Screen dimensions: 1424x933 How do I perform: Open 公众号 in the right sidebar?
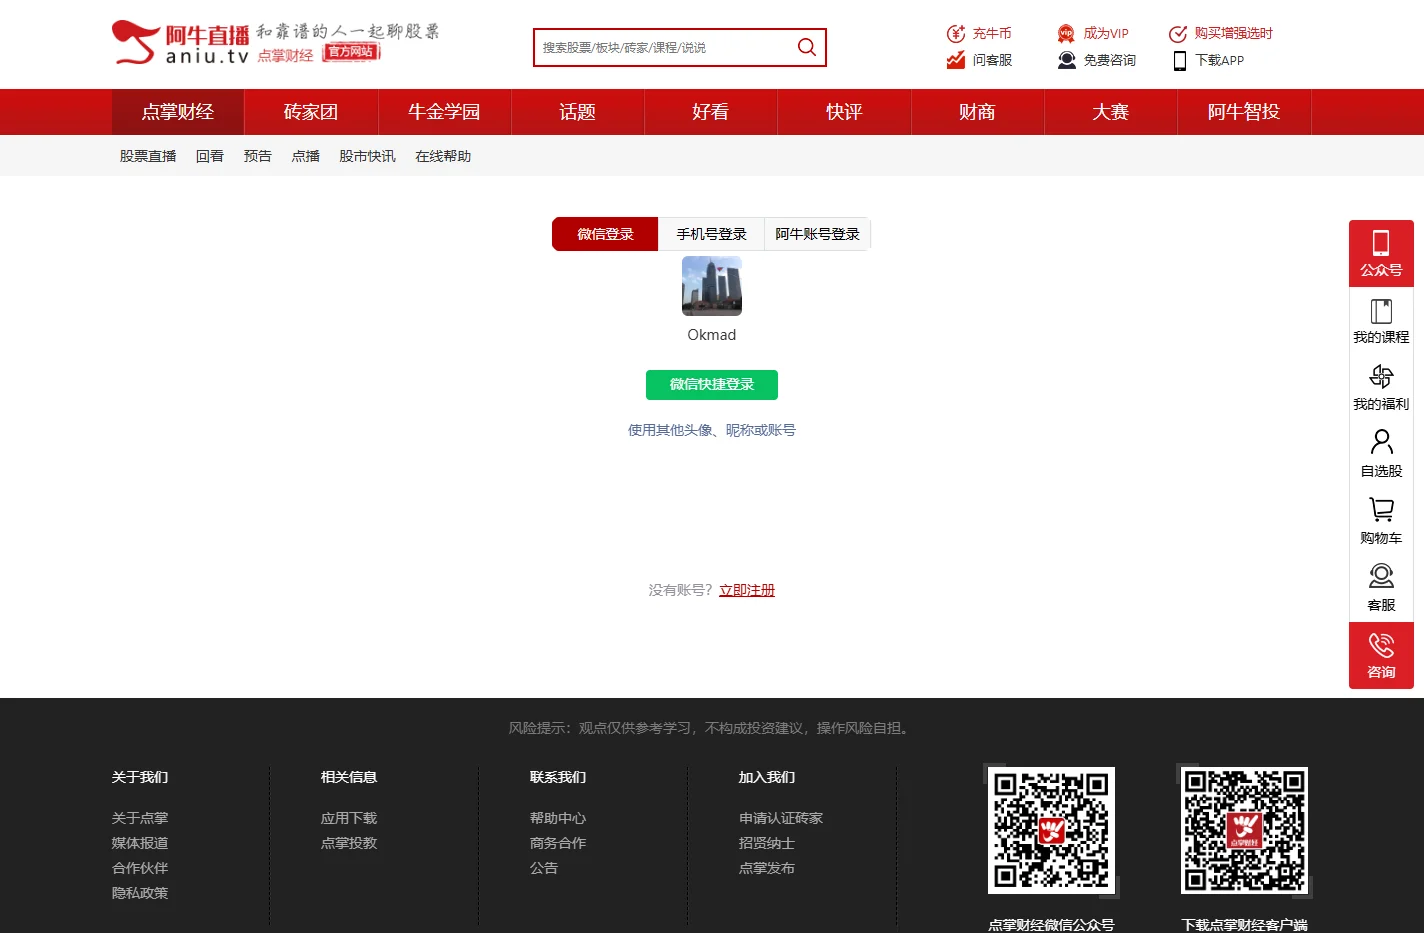click(1381, 253)
